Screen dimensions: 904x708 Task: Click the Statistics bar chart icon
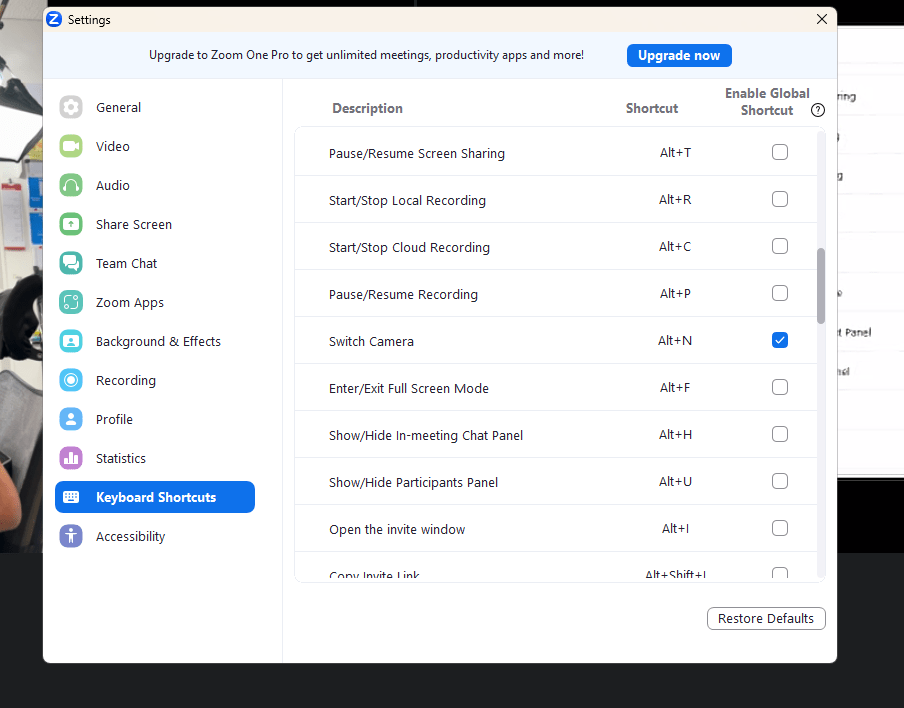(71, 458)
